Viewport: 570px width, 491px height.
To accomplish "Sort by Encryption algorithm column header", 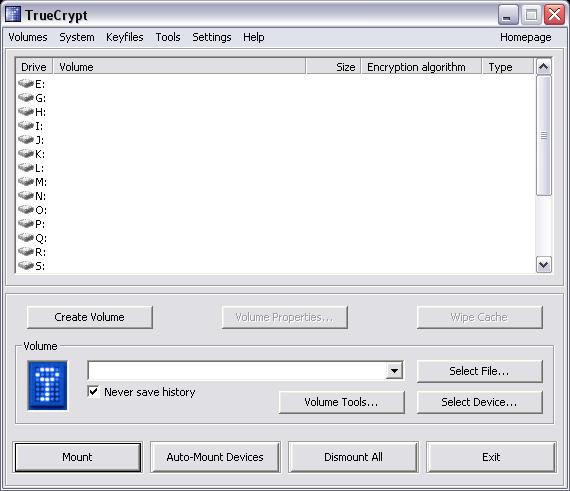I will [421, 67].
